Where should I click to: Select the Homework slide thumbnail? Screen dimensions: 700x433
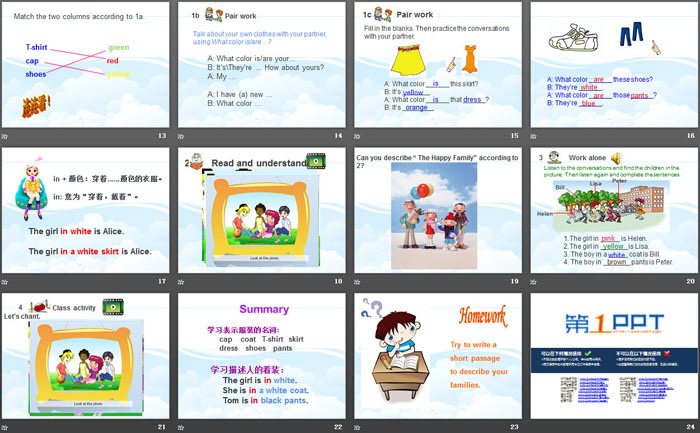tap(438, 356)
